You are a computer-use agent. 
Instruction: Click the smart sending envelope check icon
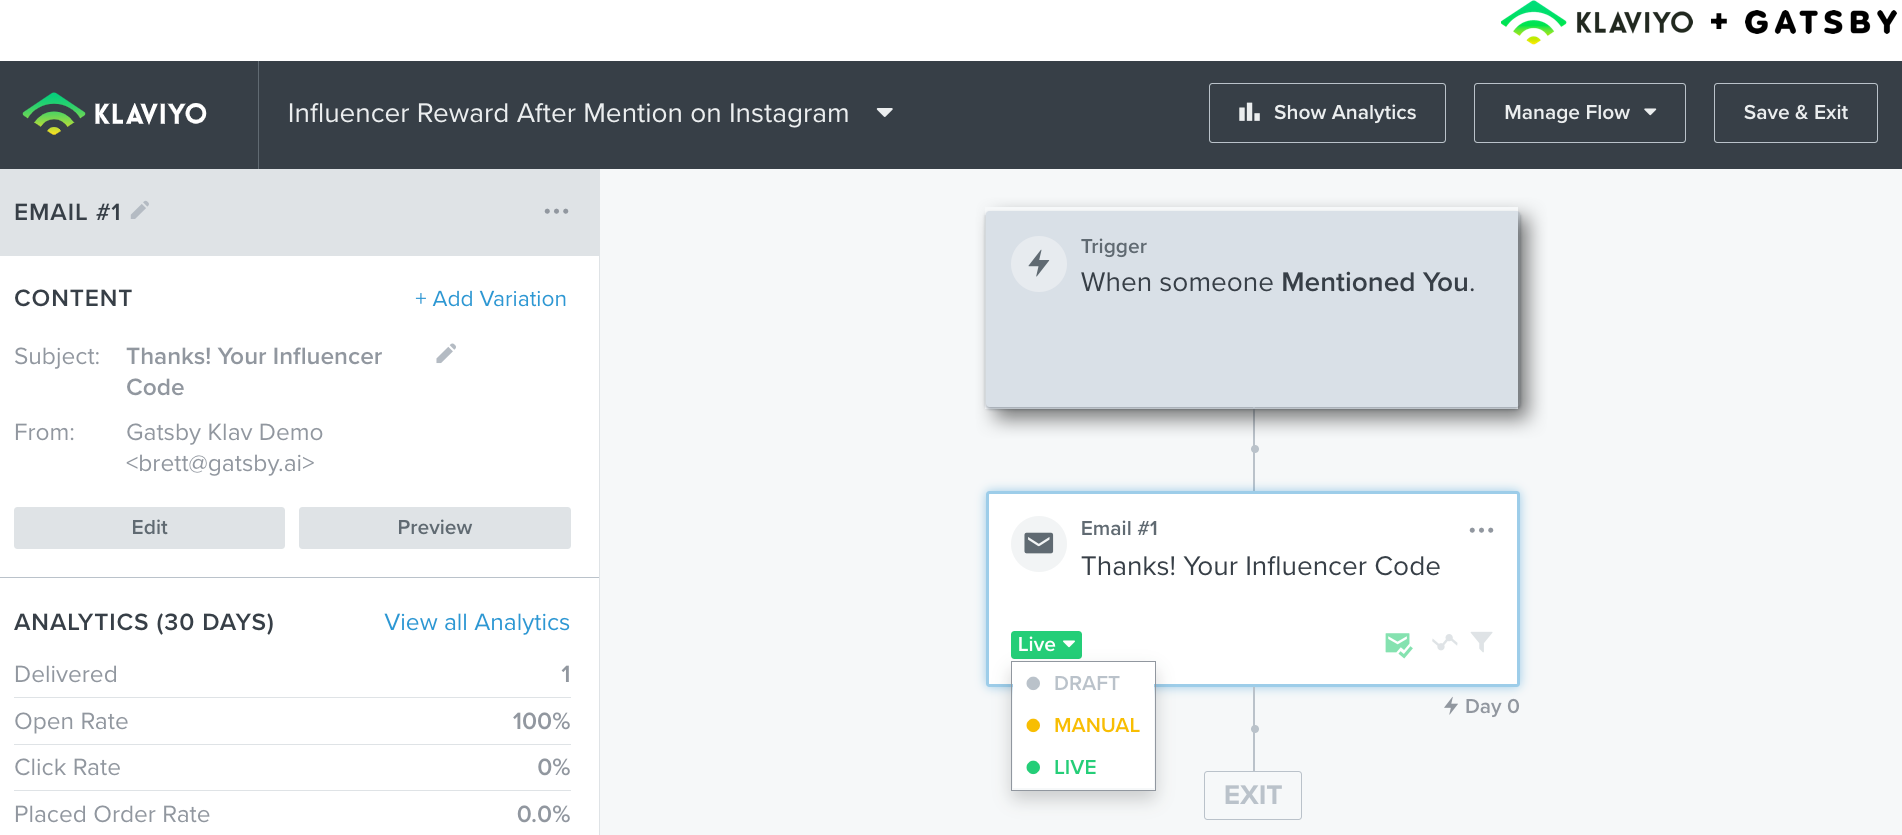coord(1398,644)
